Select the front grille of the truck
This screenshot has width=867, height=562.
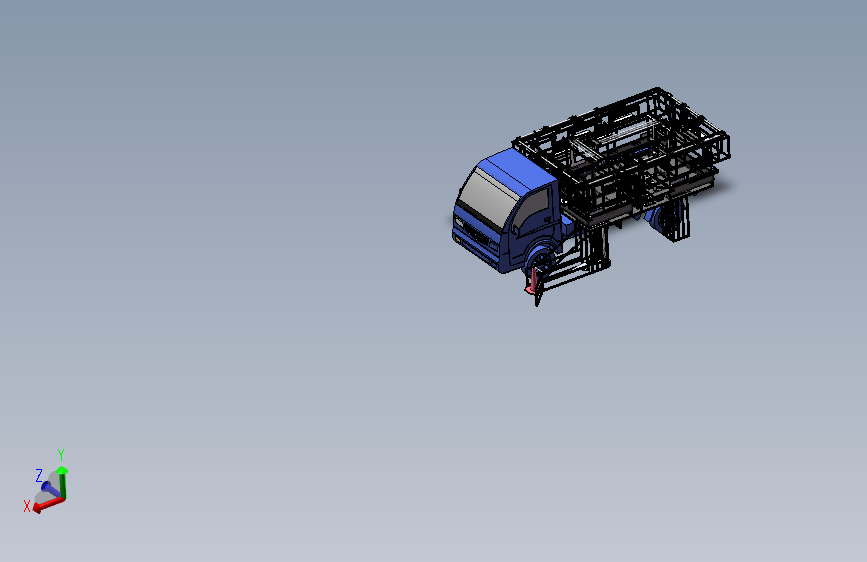[476, 235]
